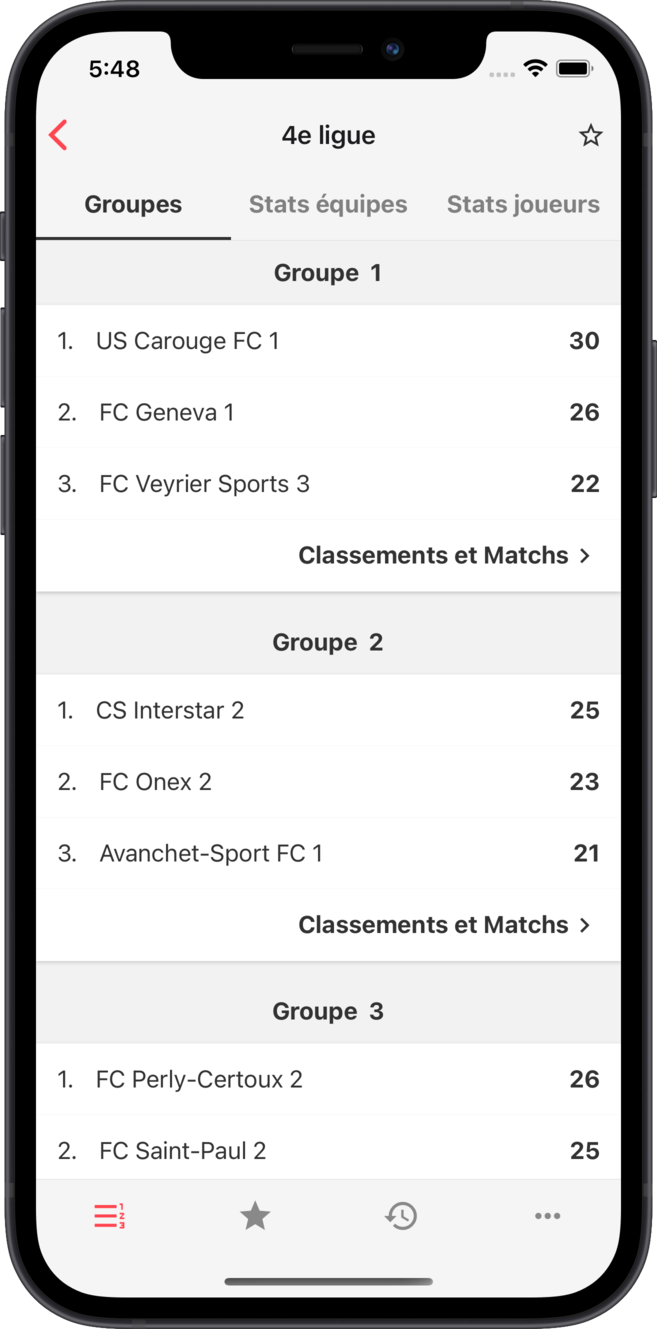Tap the red back arrow
Viewport: 657px width, 1329px height.
(58, 135)
